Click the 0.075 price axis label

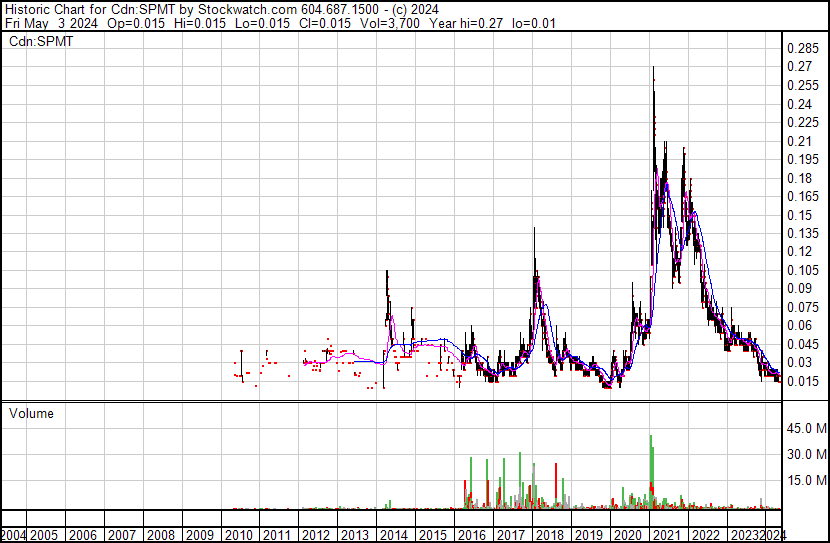tap(803, 307)
